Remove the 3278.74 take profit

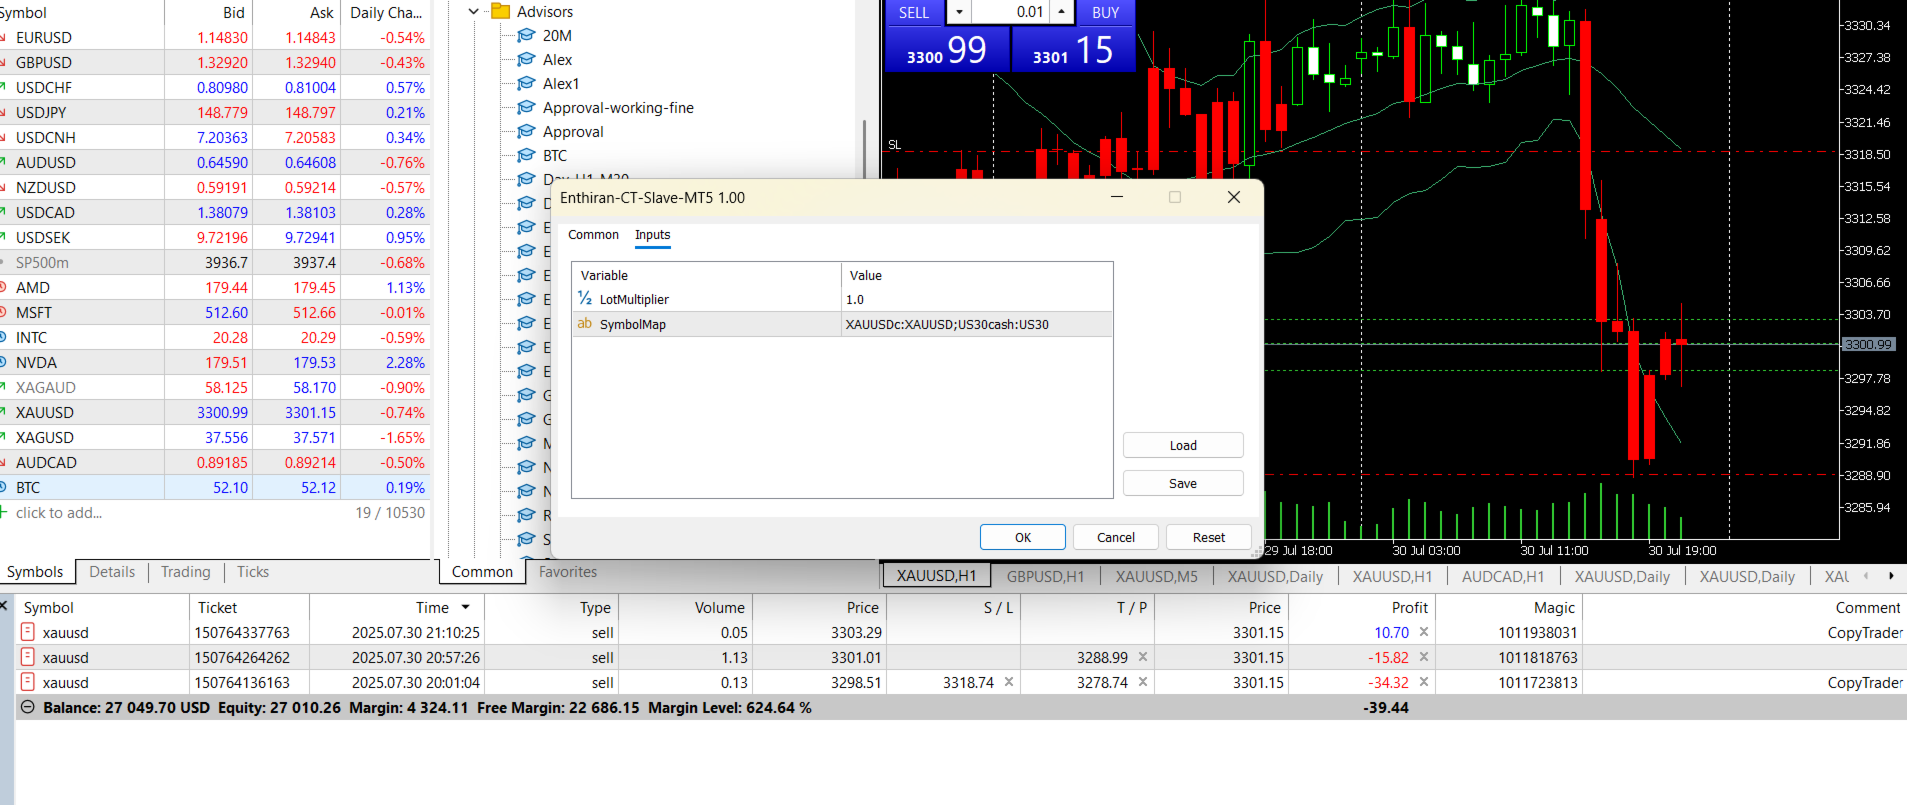point(1143,682)
